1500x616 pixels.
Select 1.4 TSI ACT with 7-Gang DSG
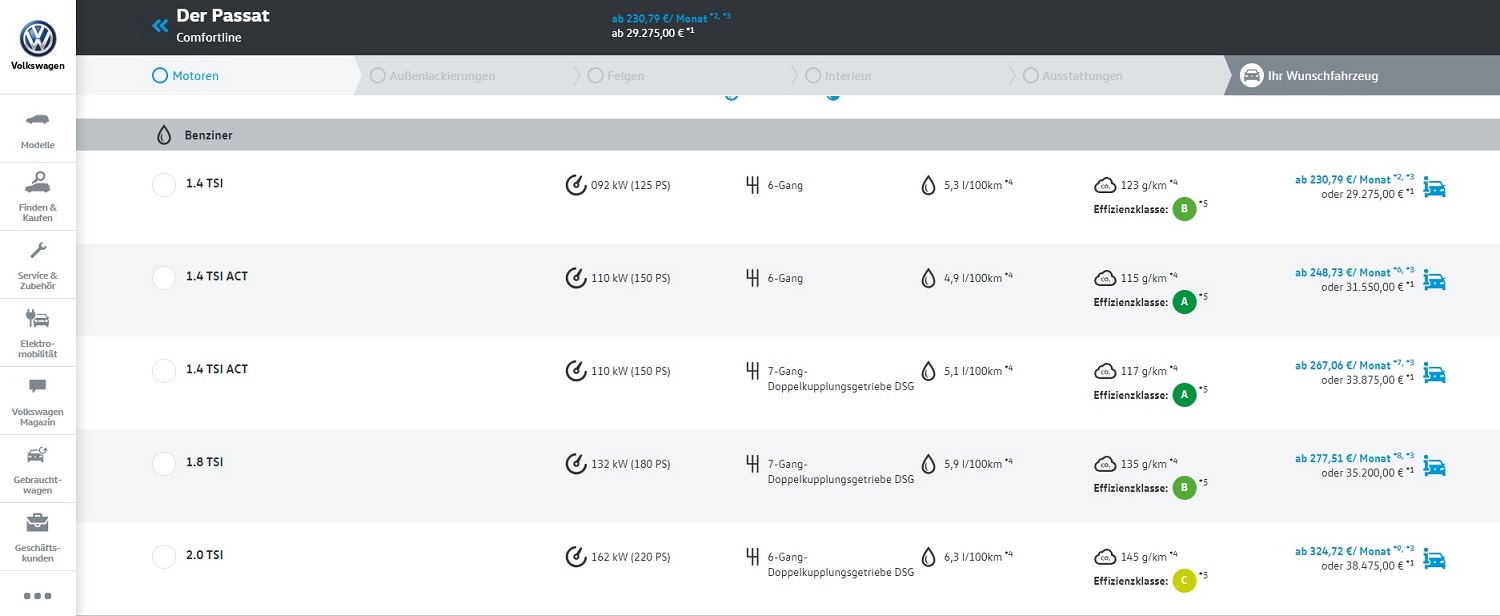164,371
